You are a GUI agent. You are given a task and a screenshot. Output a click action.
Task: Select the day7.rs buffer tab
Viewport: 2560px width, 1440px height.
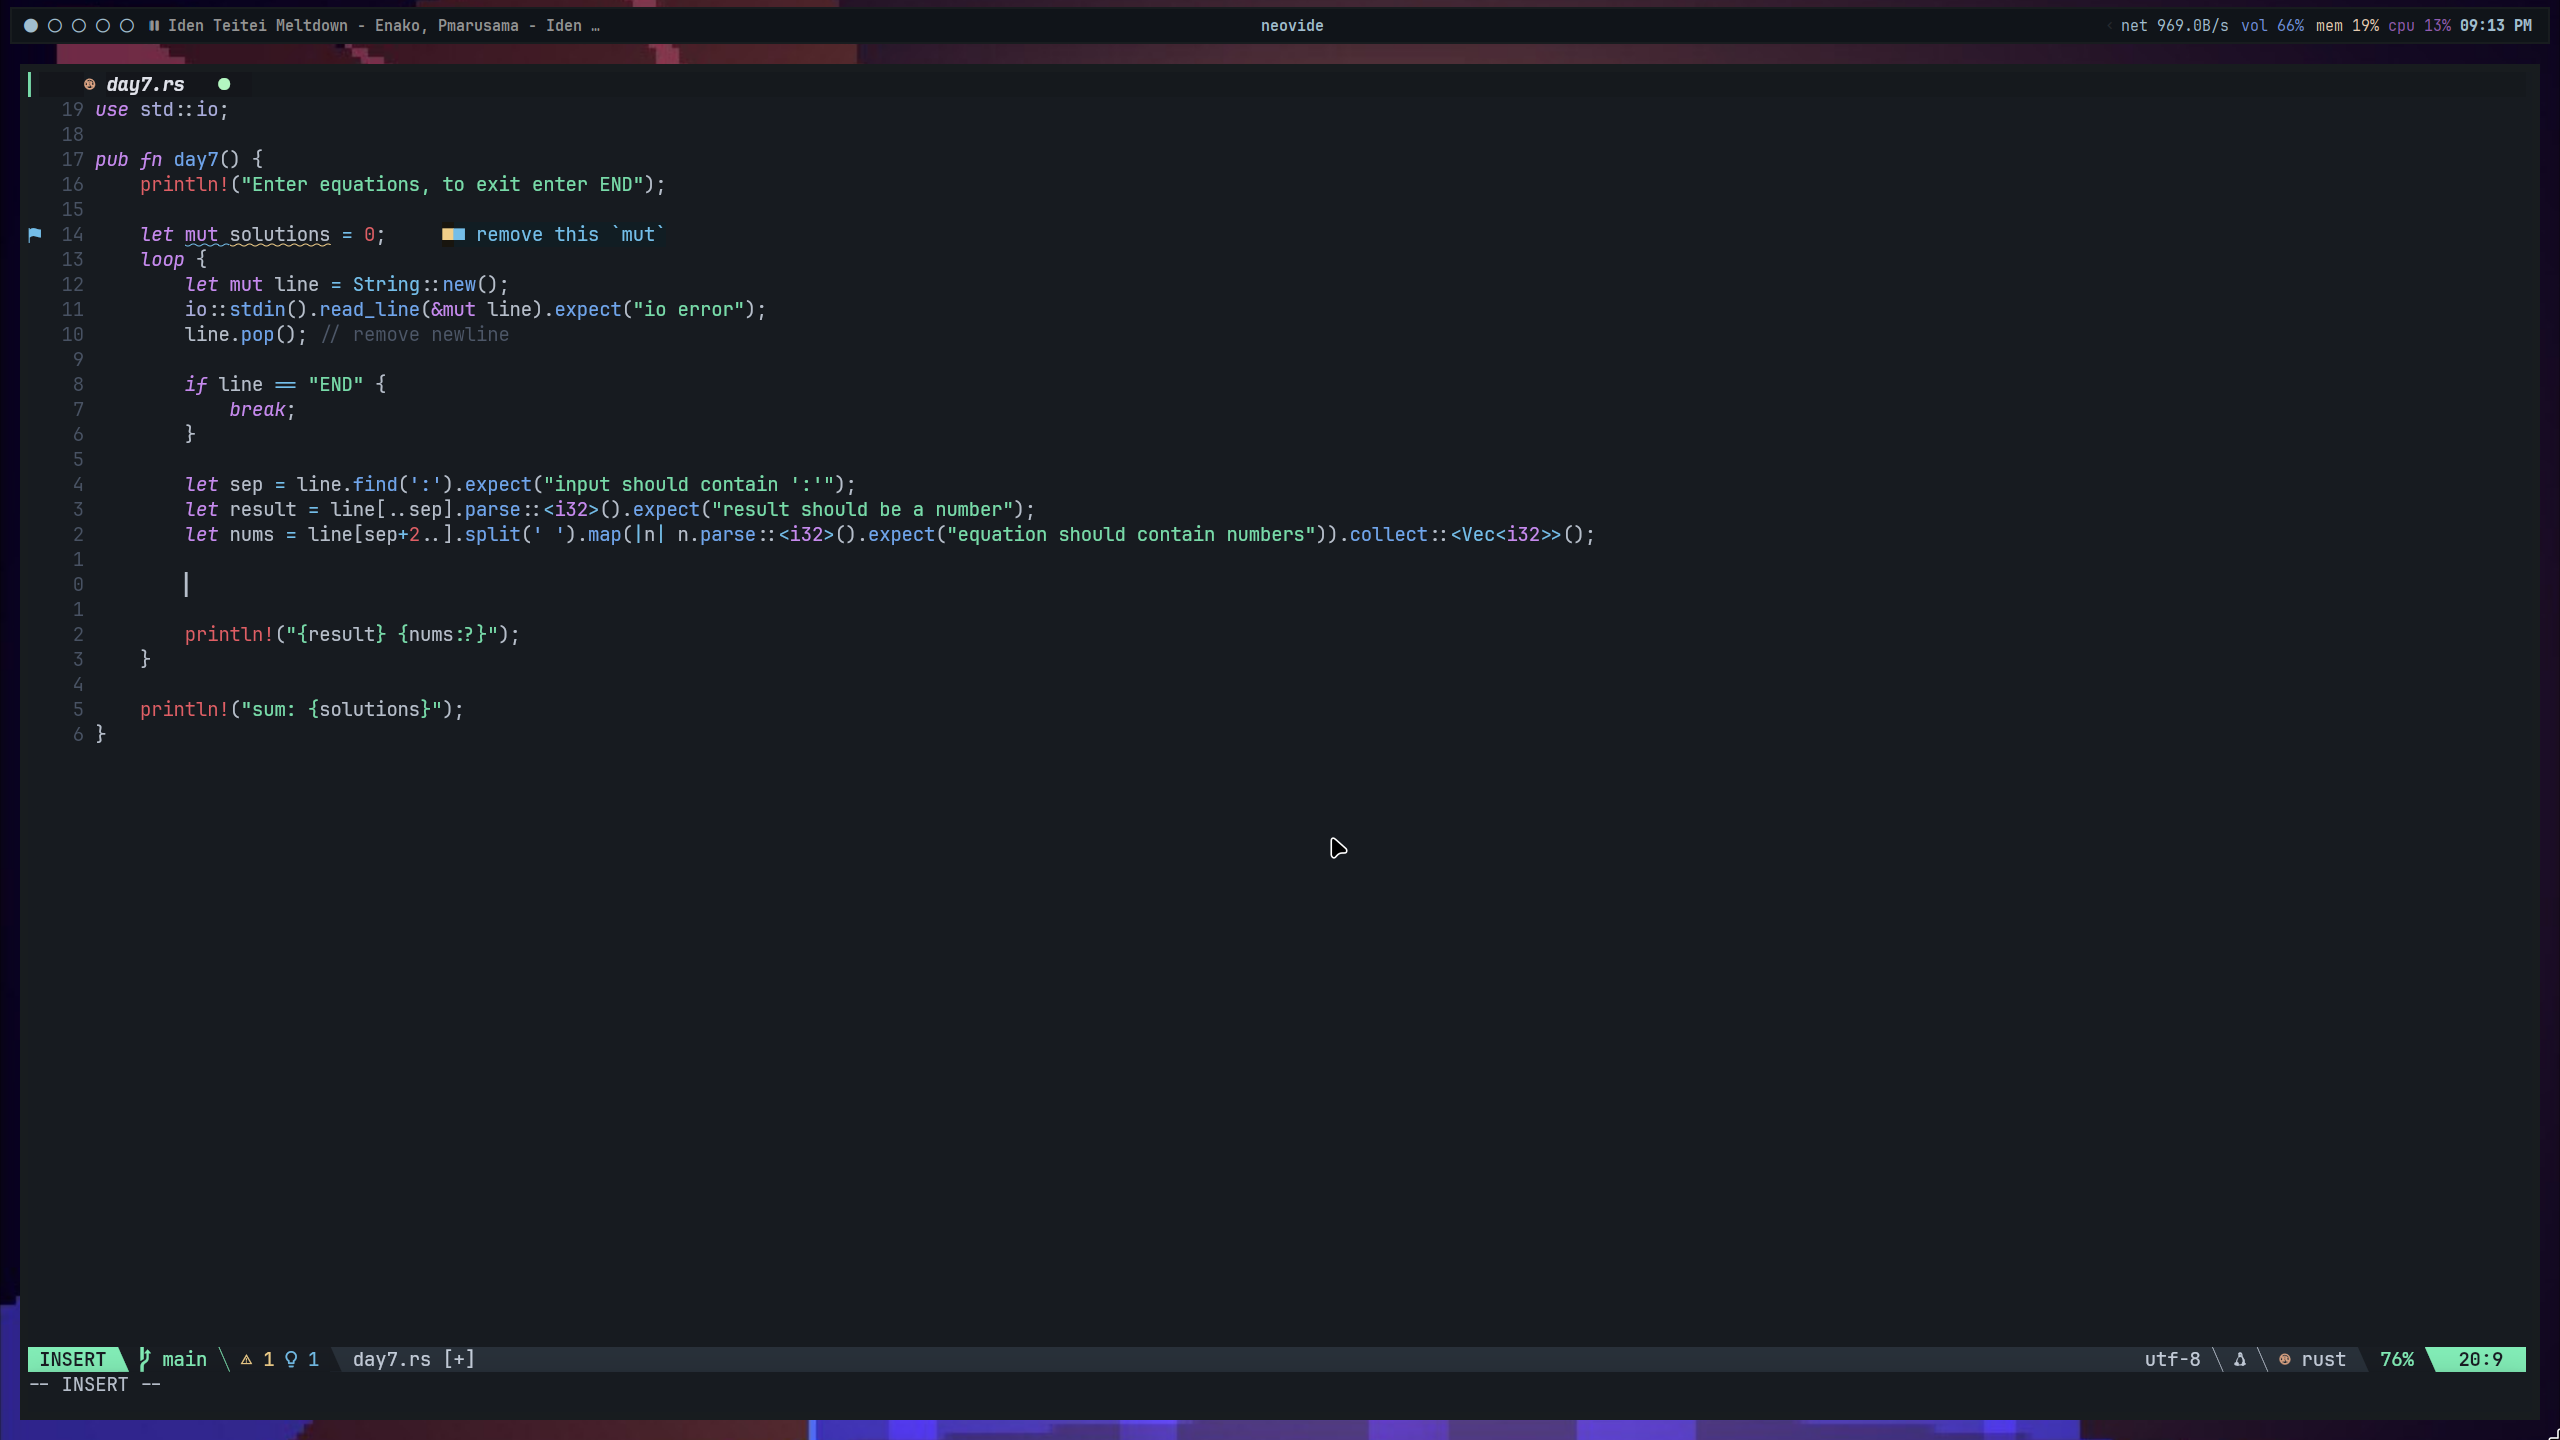click(146, 84)
